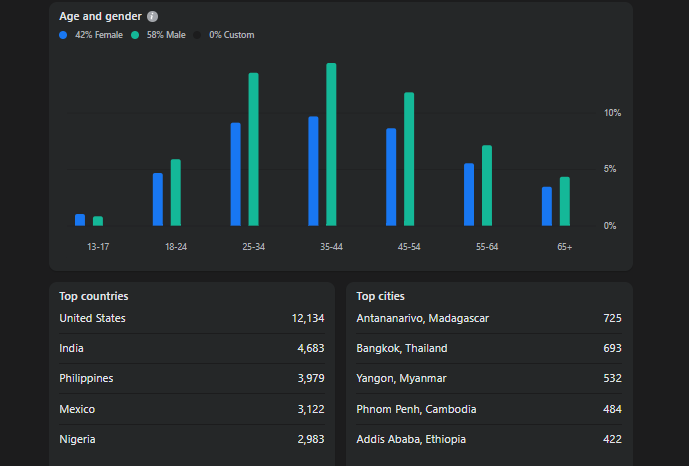Click the blue female bar for 13-17
Viewport: 689px width, 466px height.
(80, 220)
